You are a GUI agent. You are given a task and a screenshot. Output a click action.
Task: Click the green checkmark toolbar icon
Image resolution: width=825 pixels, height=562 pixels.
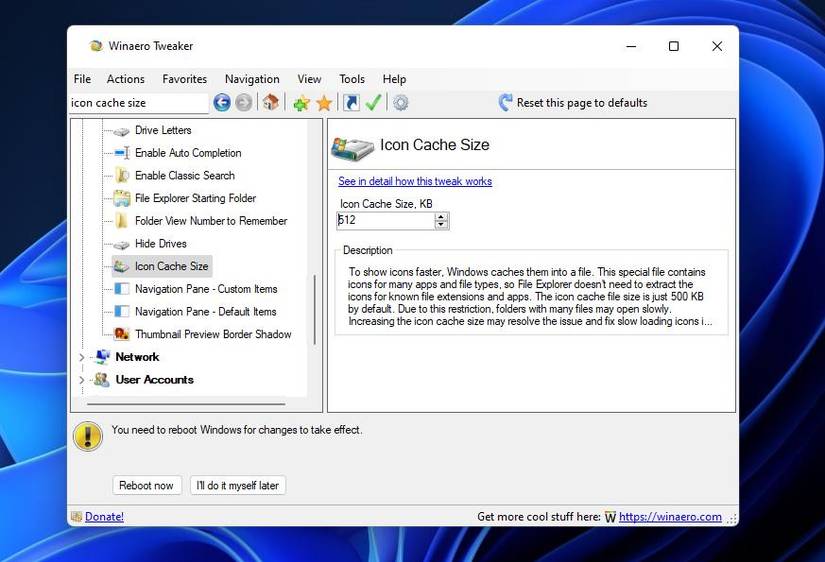point(373,103)
